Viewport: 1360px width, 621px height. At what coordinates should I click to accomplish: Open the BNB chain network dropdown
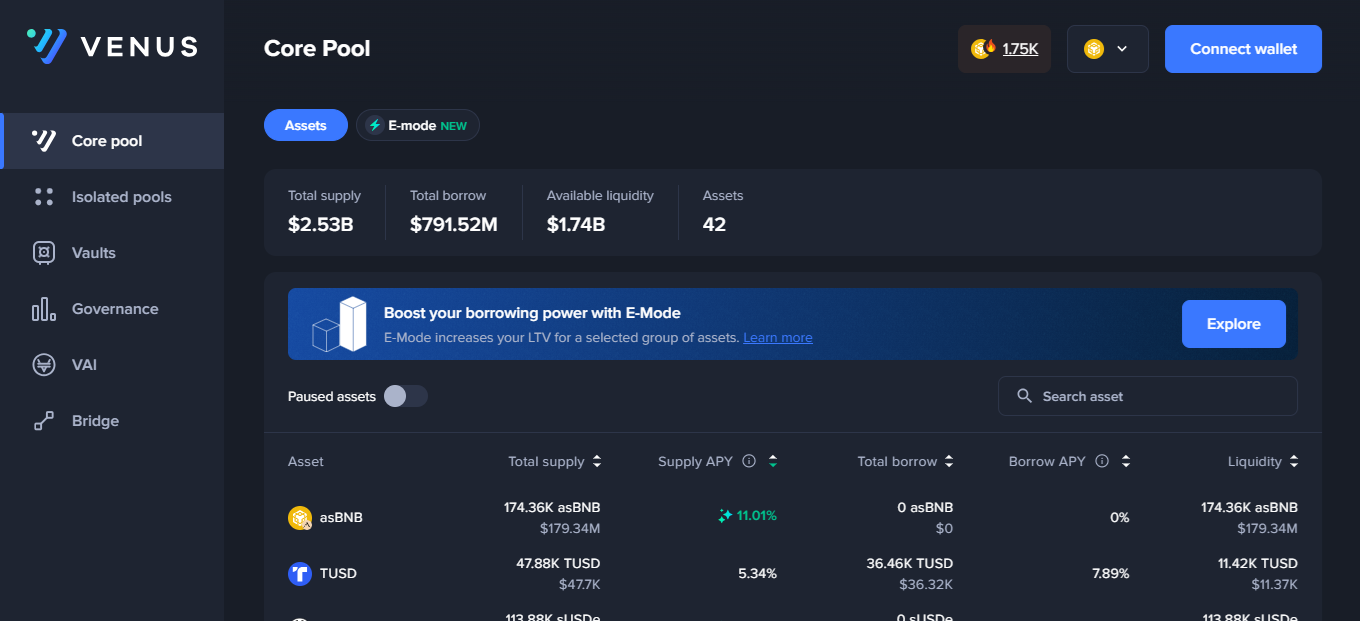pyautogui.click(x=1107, y=49)
